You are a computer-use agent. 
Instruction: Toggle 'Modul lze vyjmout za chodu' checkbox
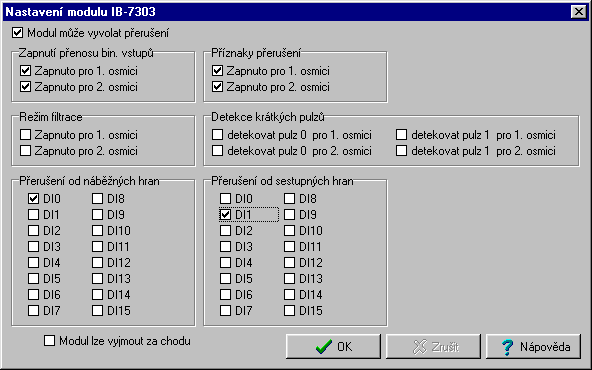coord(49,341)
